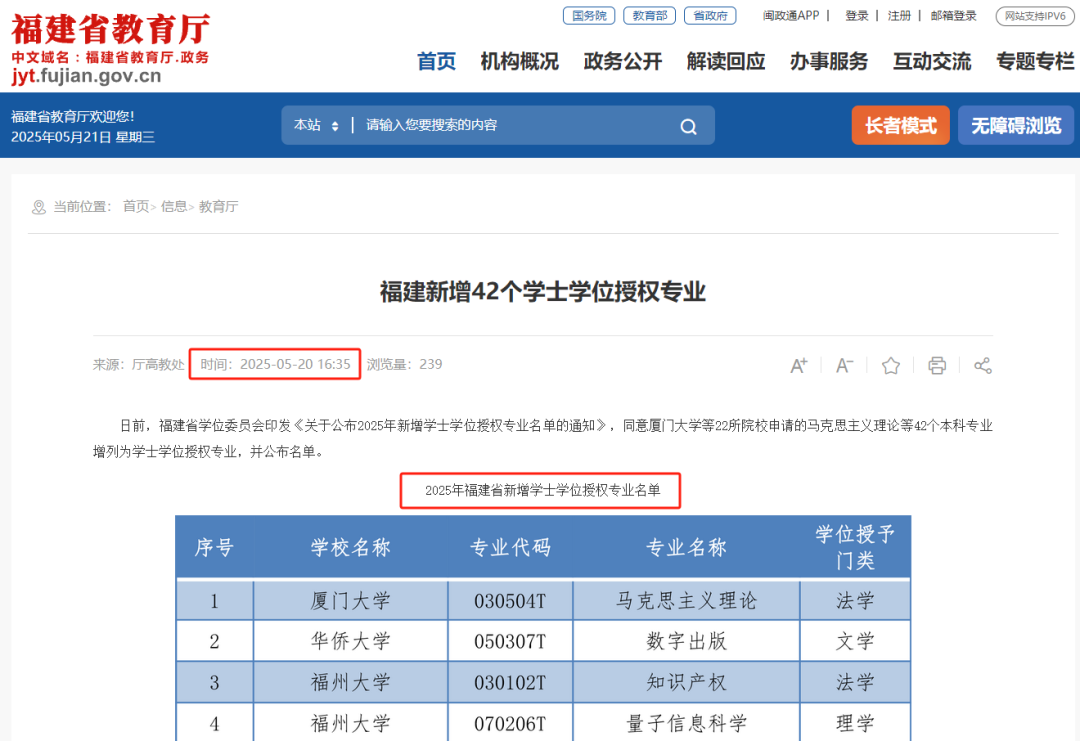Click the 网站支持IPV6 badge
The height and width of the screenshot is (741, 1080).
(x=1035, y=16)
